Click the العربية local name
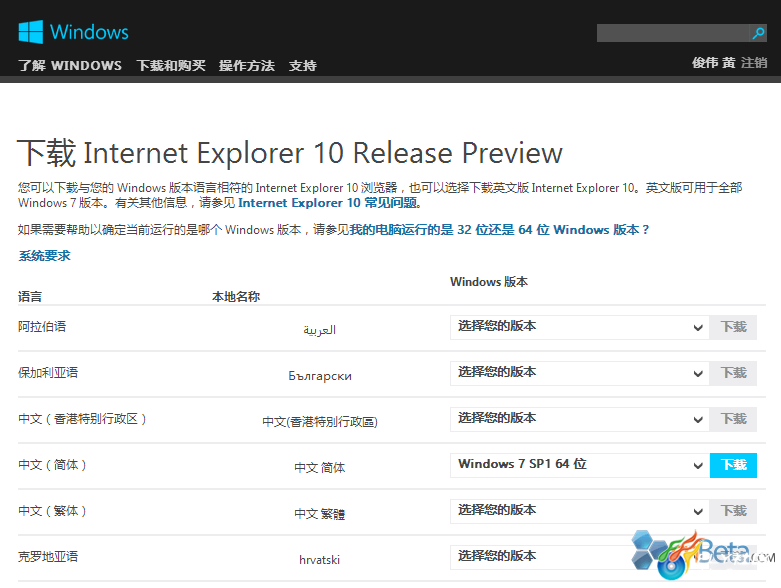This screenshot has width=781, height=588. [x=319, y=330]
